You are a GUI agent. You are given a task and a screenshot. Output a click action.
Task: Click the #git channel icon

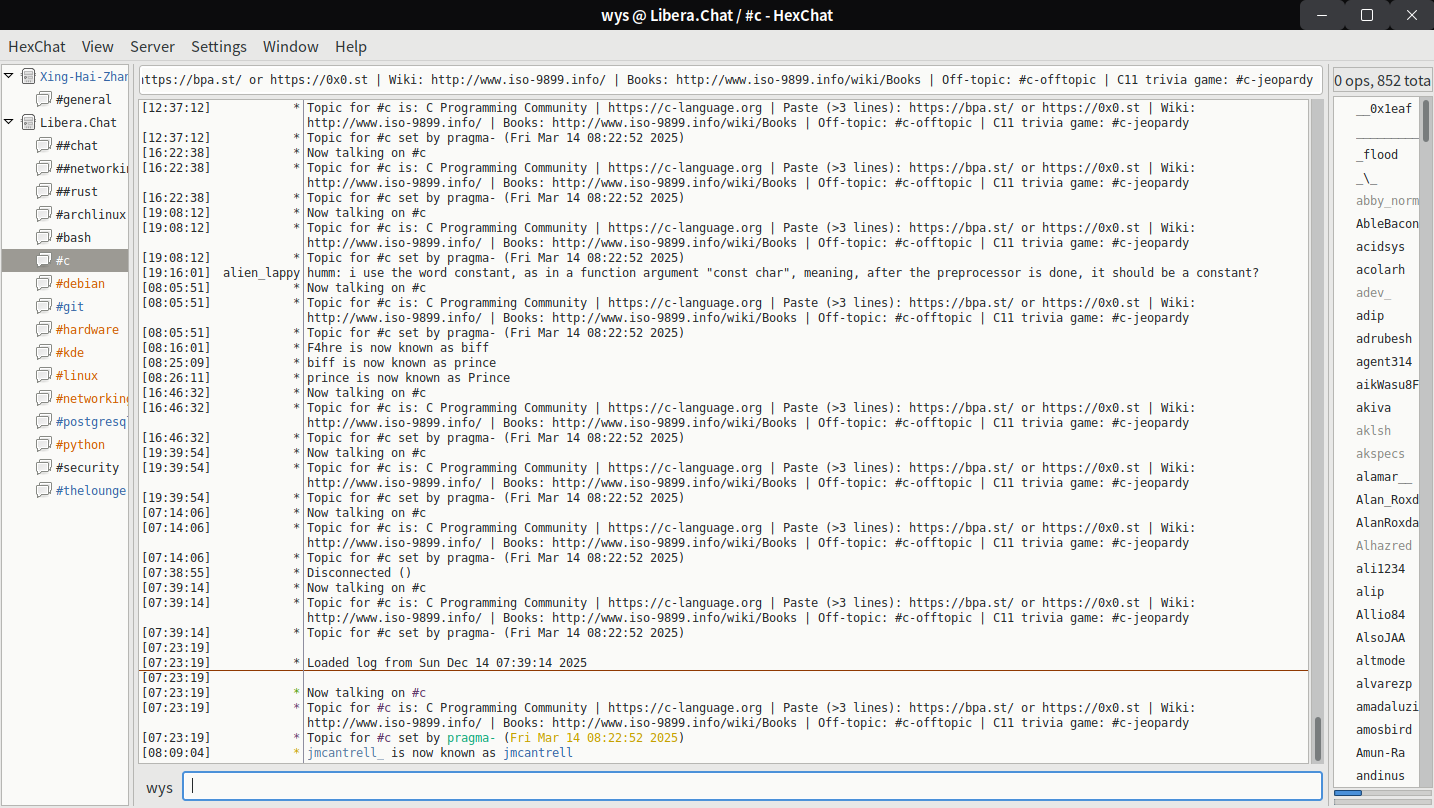pyautogui.click(x=43, y=306)
